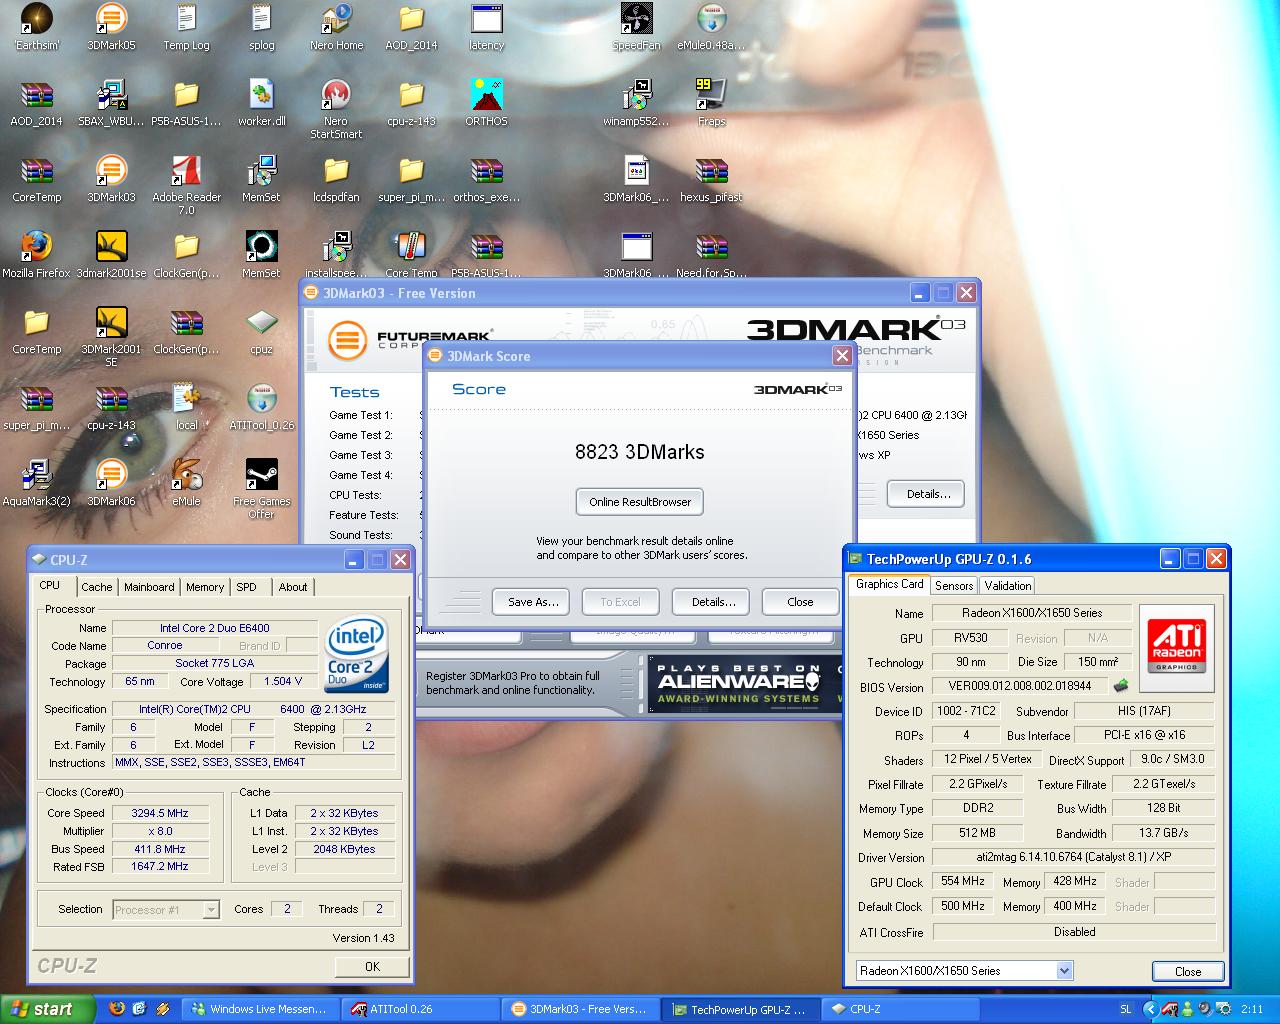The height and width of the screenshot is (1024, 1280).
Task: Close the 3DMark Score dialog via X
Action: [842, 355]
